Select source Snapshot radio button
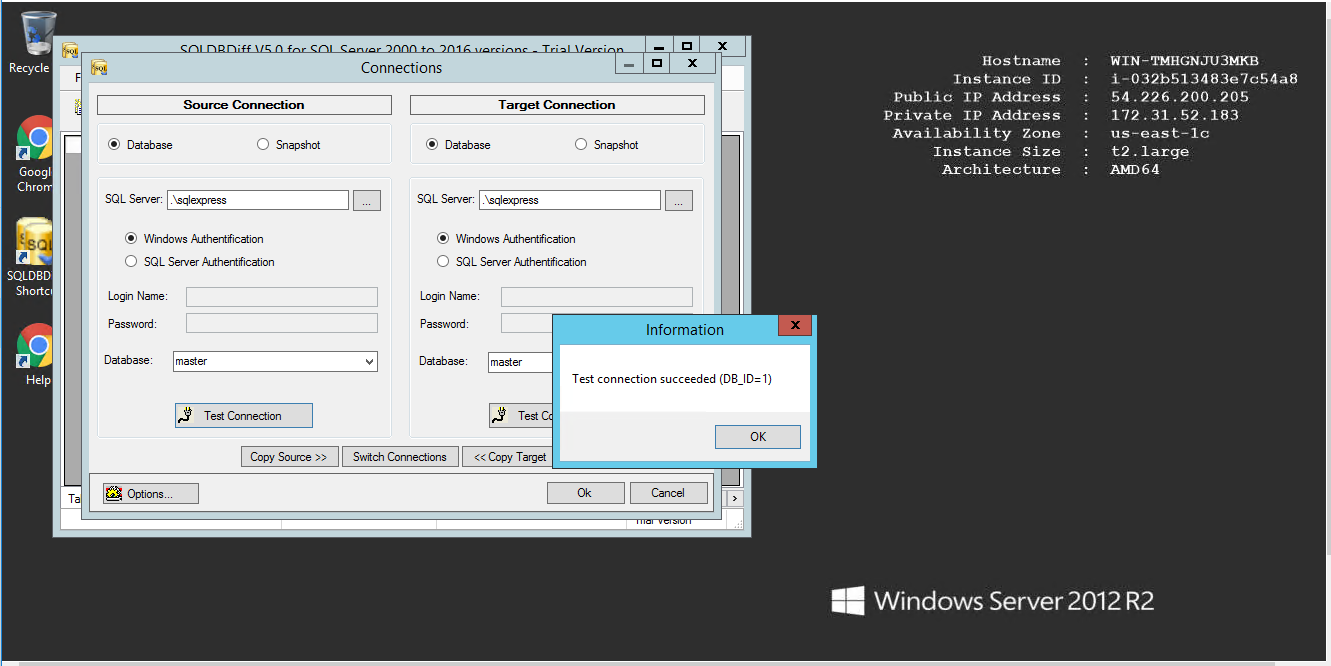 (264, 145)
